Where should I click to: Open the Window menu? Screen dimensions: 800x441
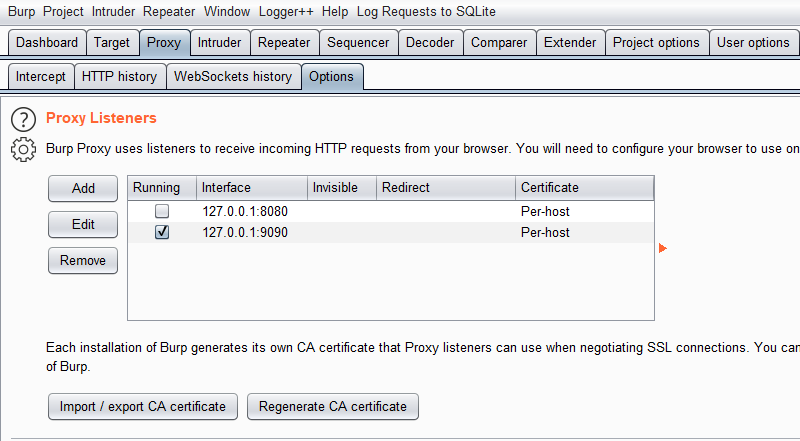click(227, 11)
